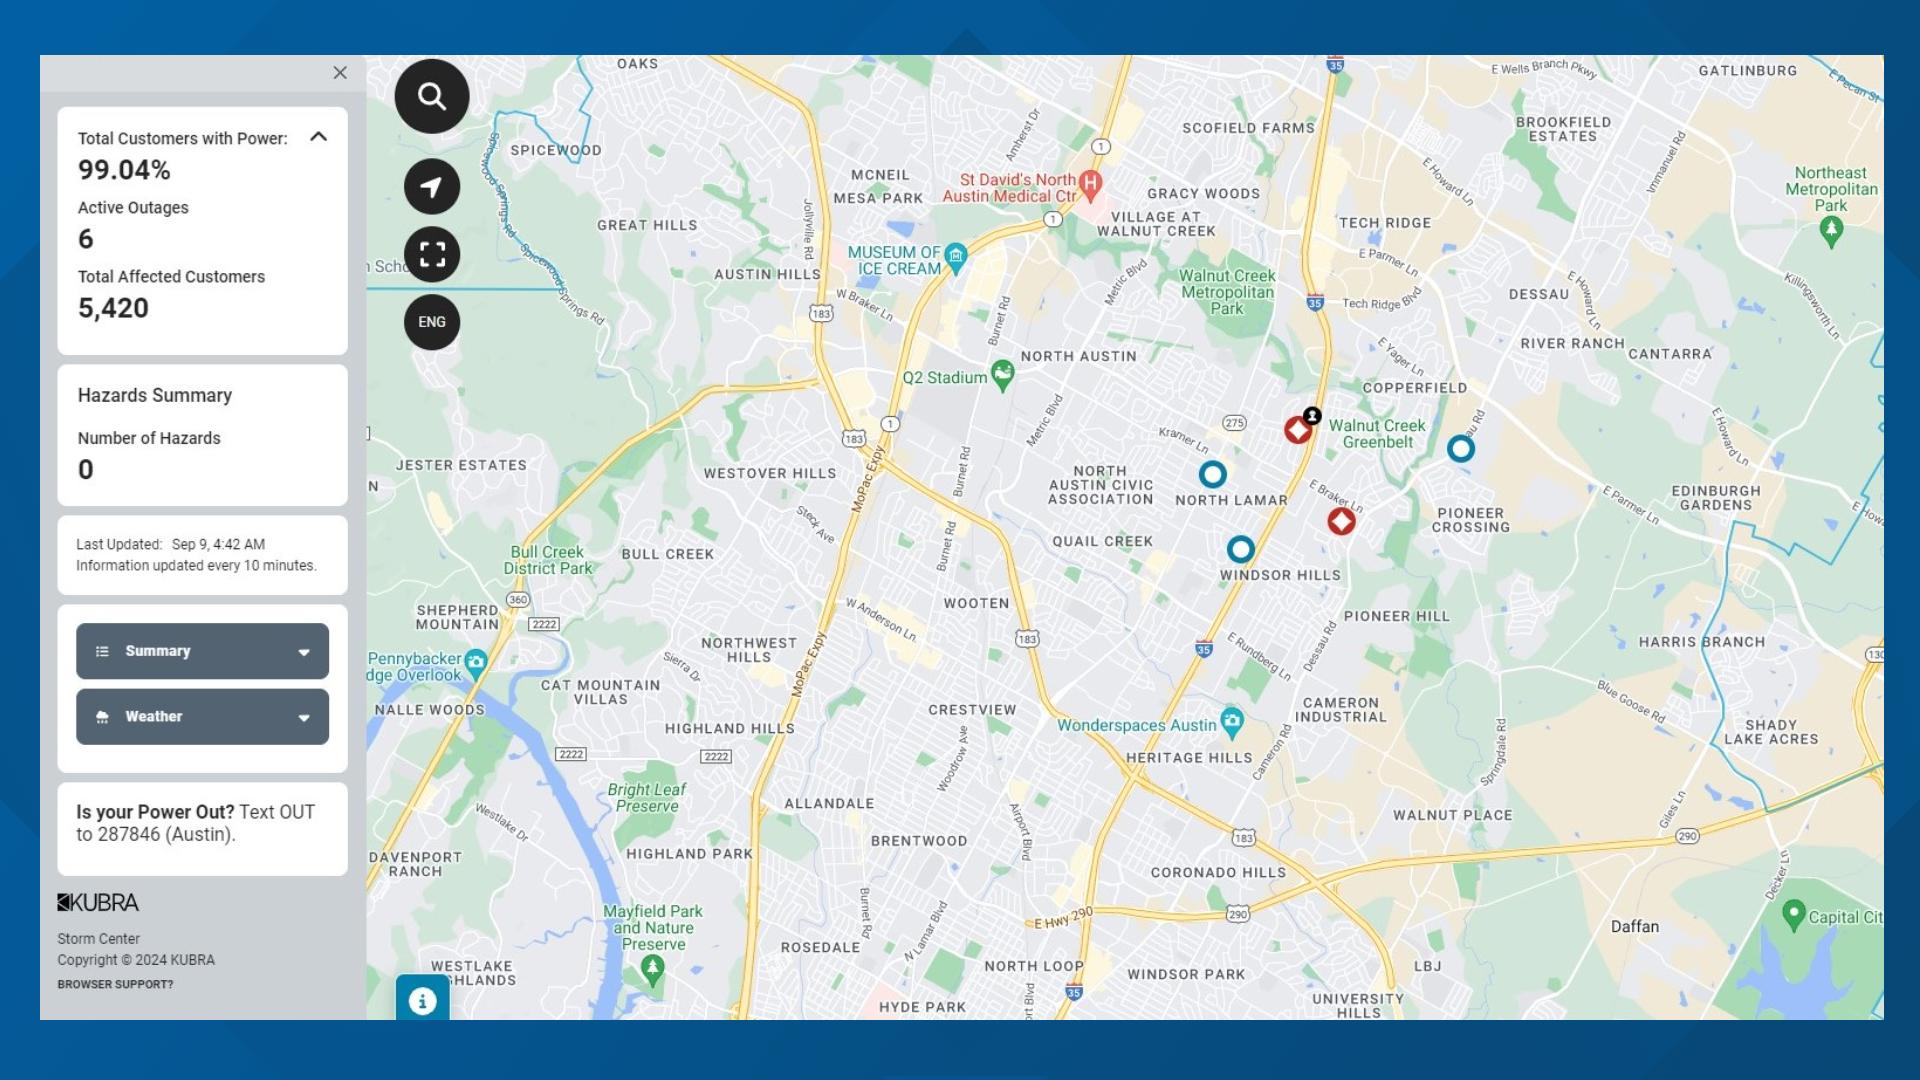Viewport: 1920px width, 1080px height.
Task: Toggle the Hazards Summary section
Action: pyautogui.click(x=199, y=396)
